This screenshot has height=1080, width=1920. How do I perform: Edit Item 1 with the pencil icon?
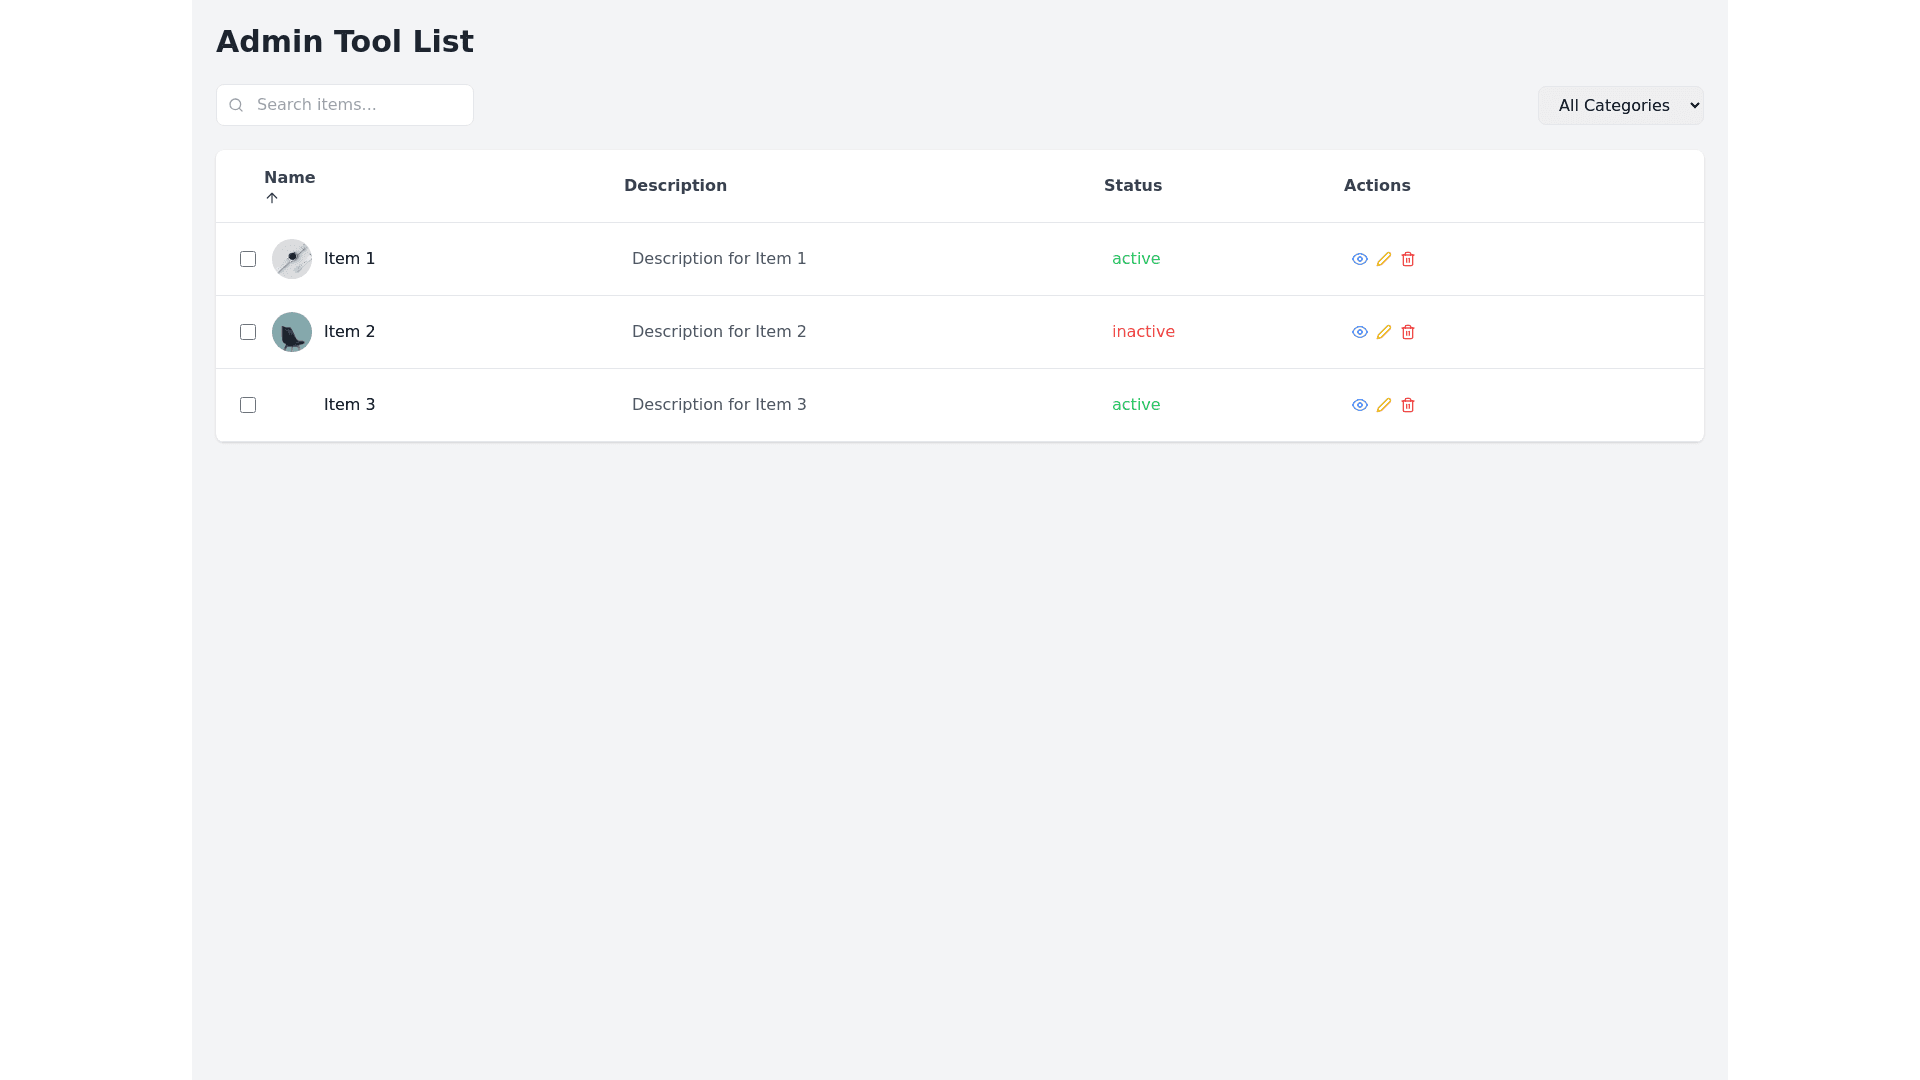[1383, 259]
